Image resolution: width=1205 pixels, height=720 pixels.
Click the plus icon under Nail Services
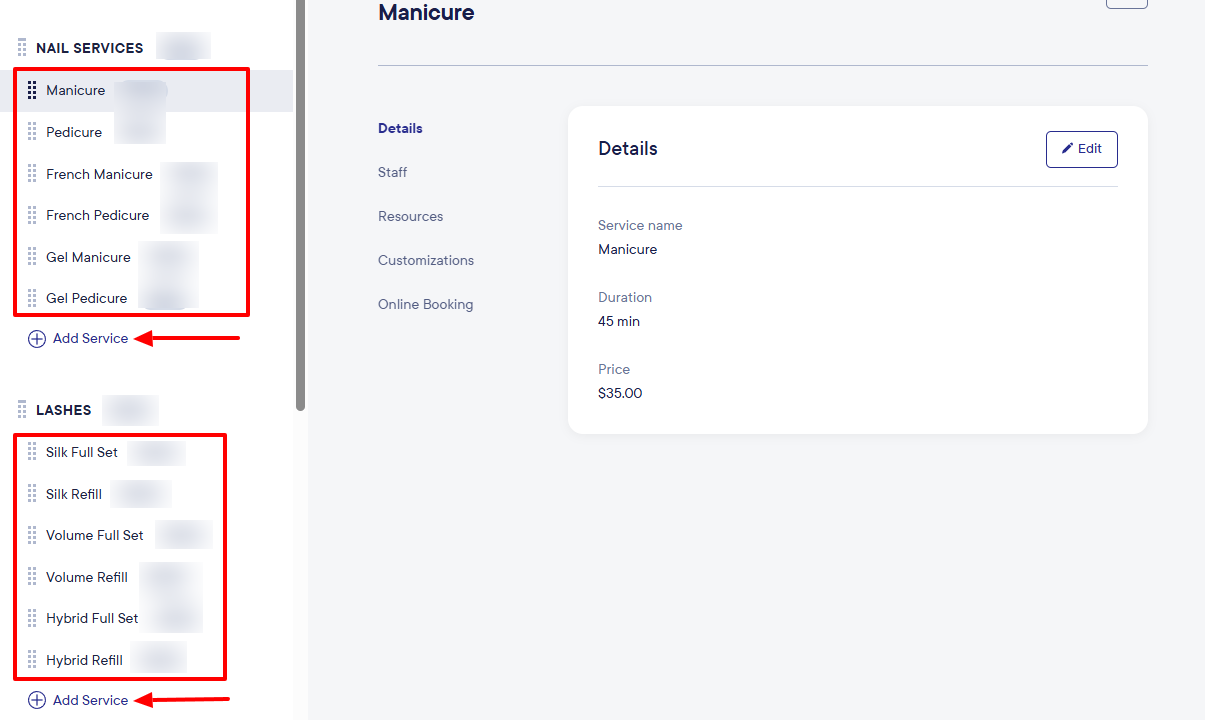click(x=37, y=339)
